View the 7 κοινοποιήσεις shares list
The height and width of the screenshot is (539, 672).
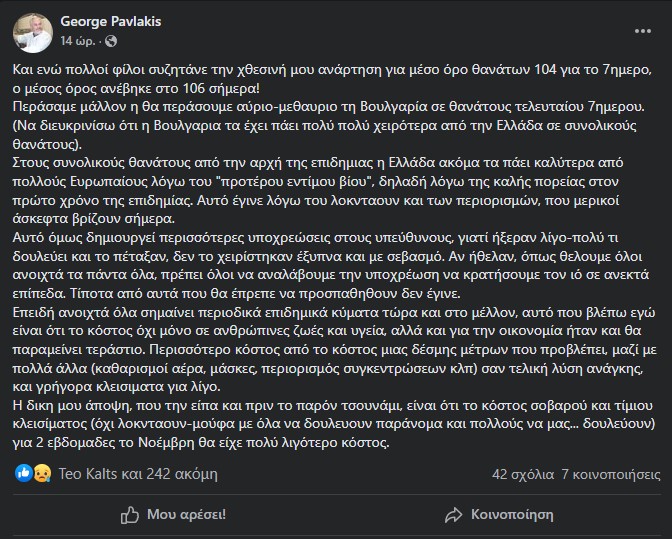(611, 474)
